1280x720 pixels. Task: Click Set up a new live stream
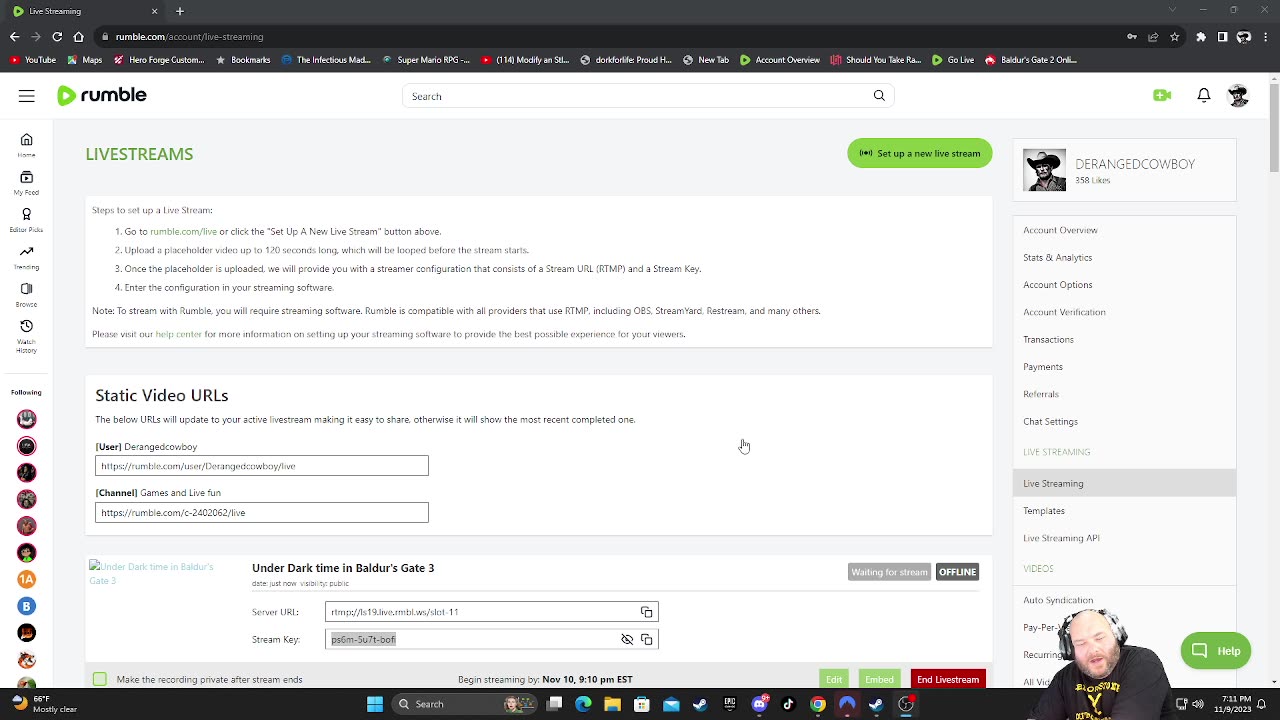tap(920, 153)
